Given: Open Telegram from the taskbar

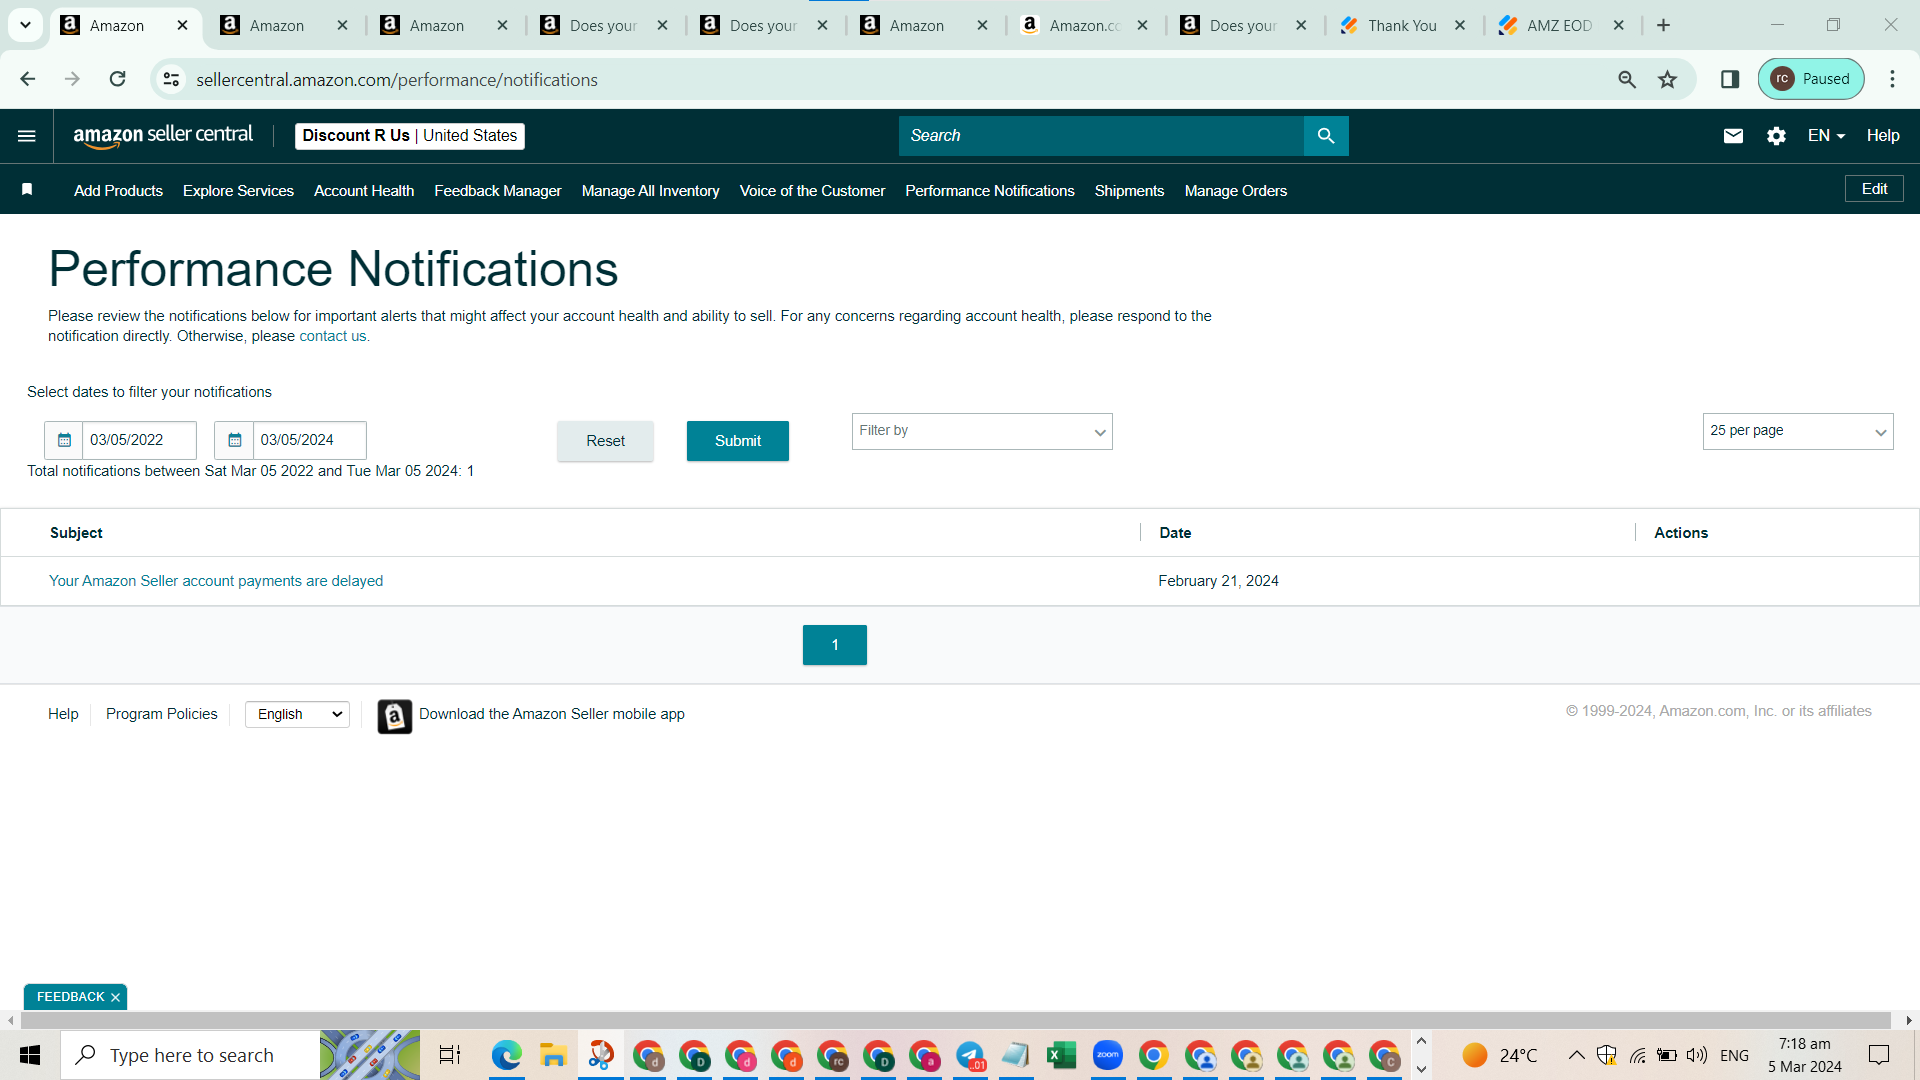Looking at the screenshot, I should tap(970, 1055).
